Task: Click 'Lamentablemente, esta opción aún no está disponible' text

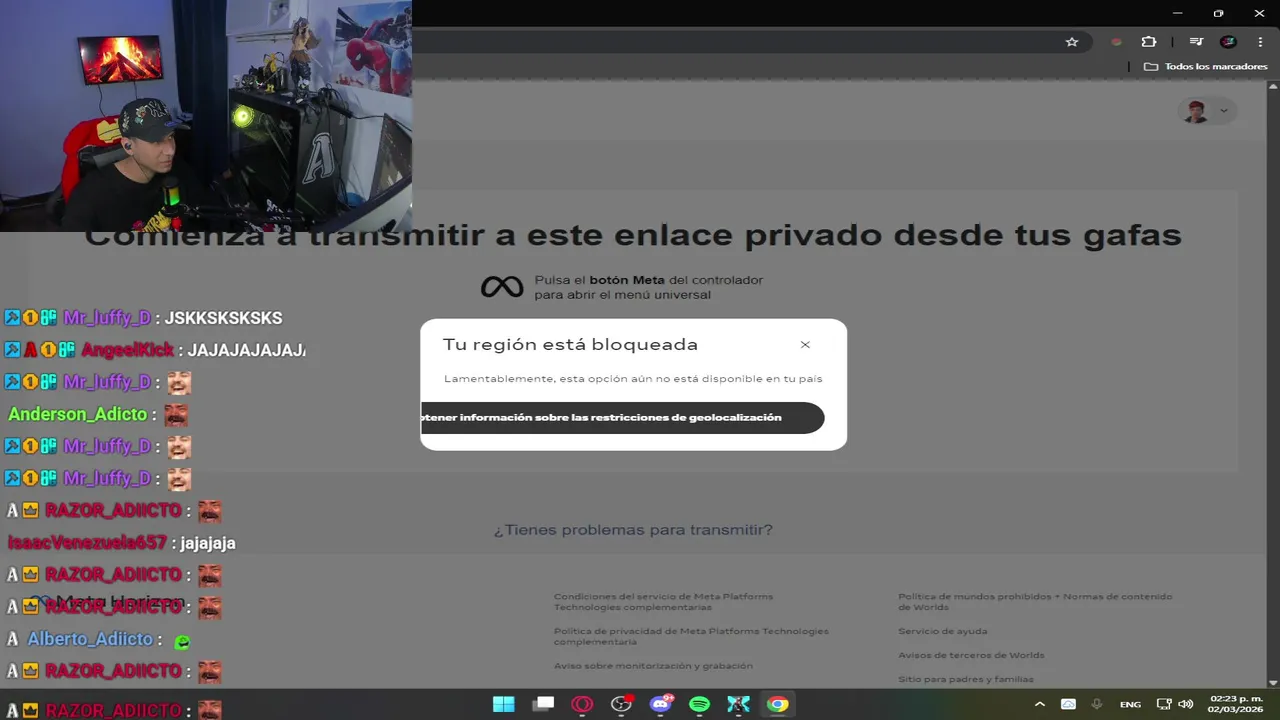Action: coord(633,379)
